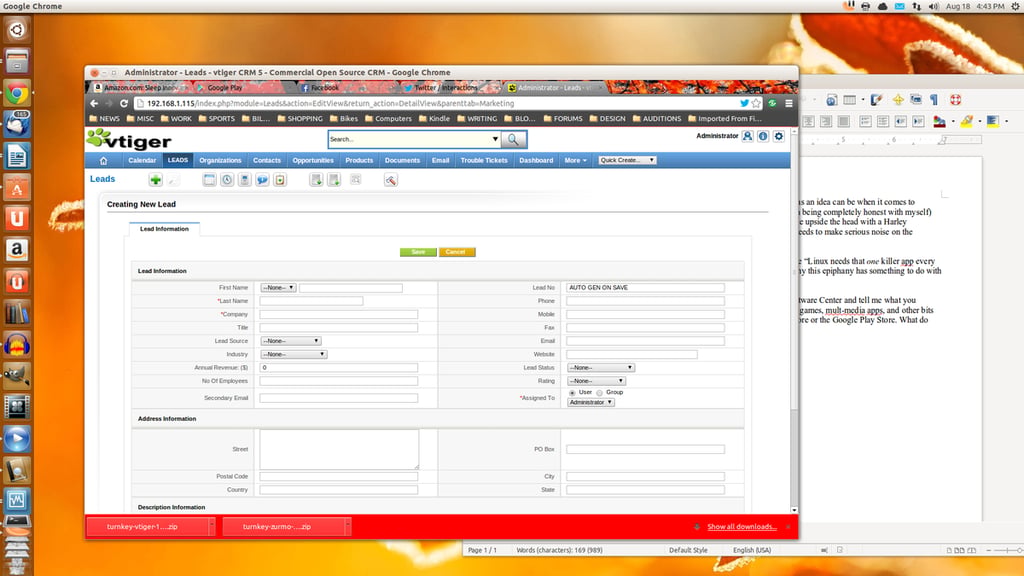Click the Company input field

pyautogui.click(x=338, y=314)
